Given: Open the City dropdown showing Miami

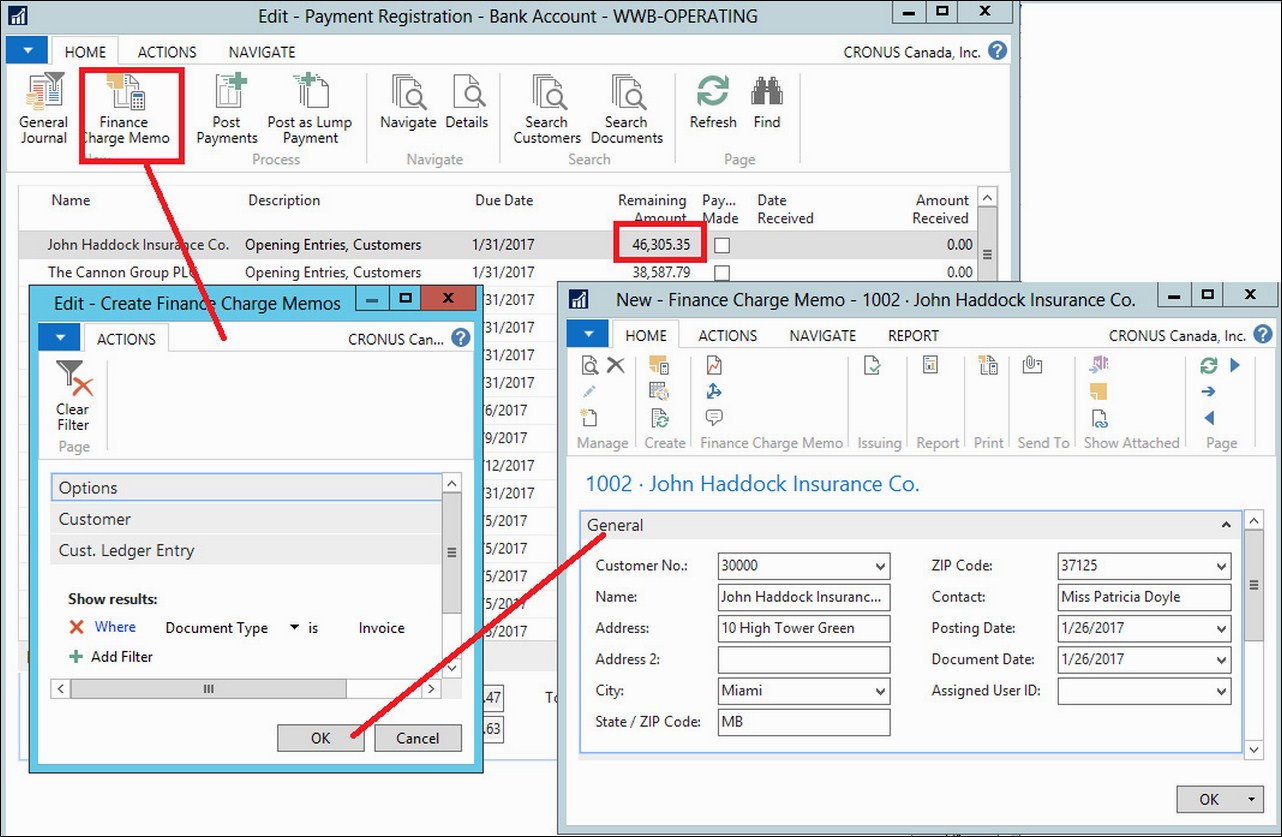Looking at the screenshot, I should [880, 691].
